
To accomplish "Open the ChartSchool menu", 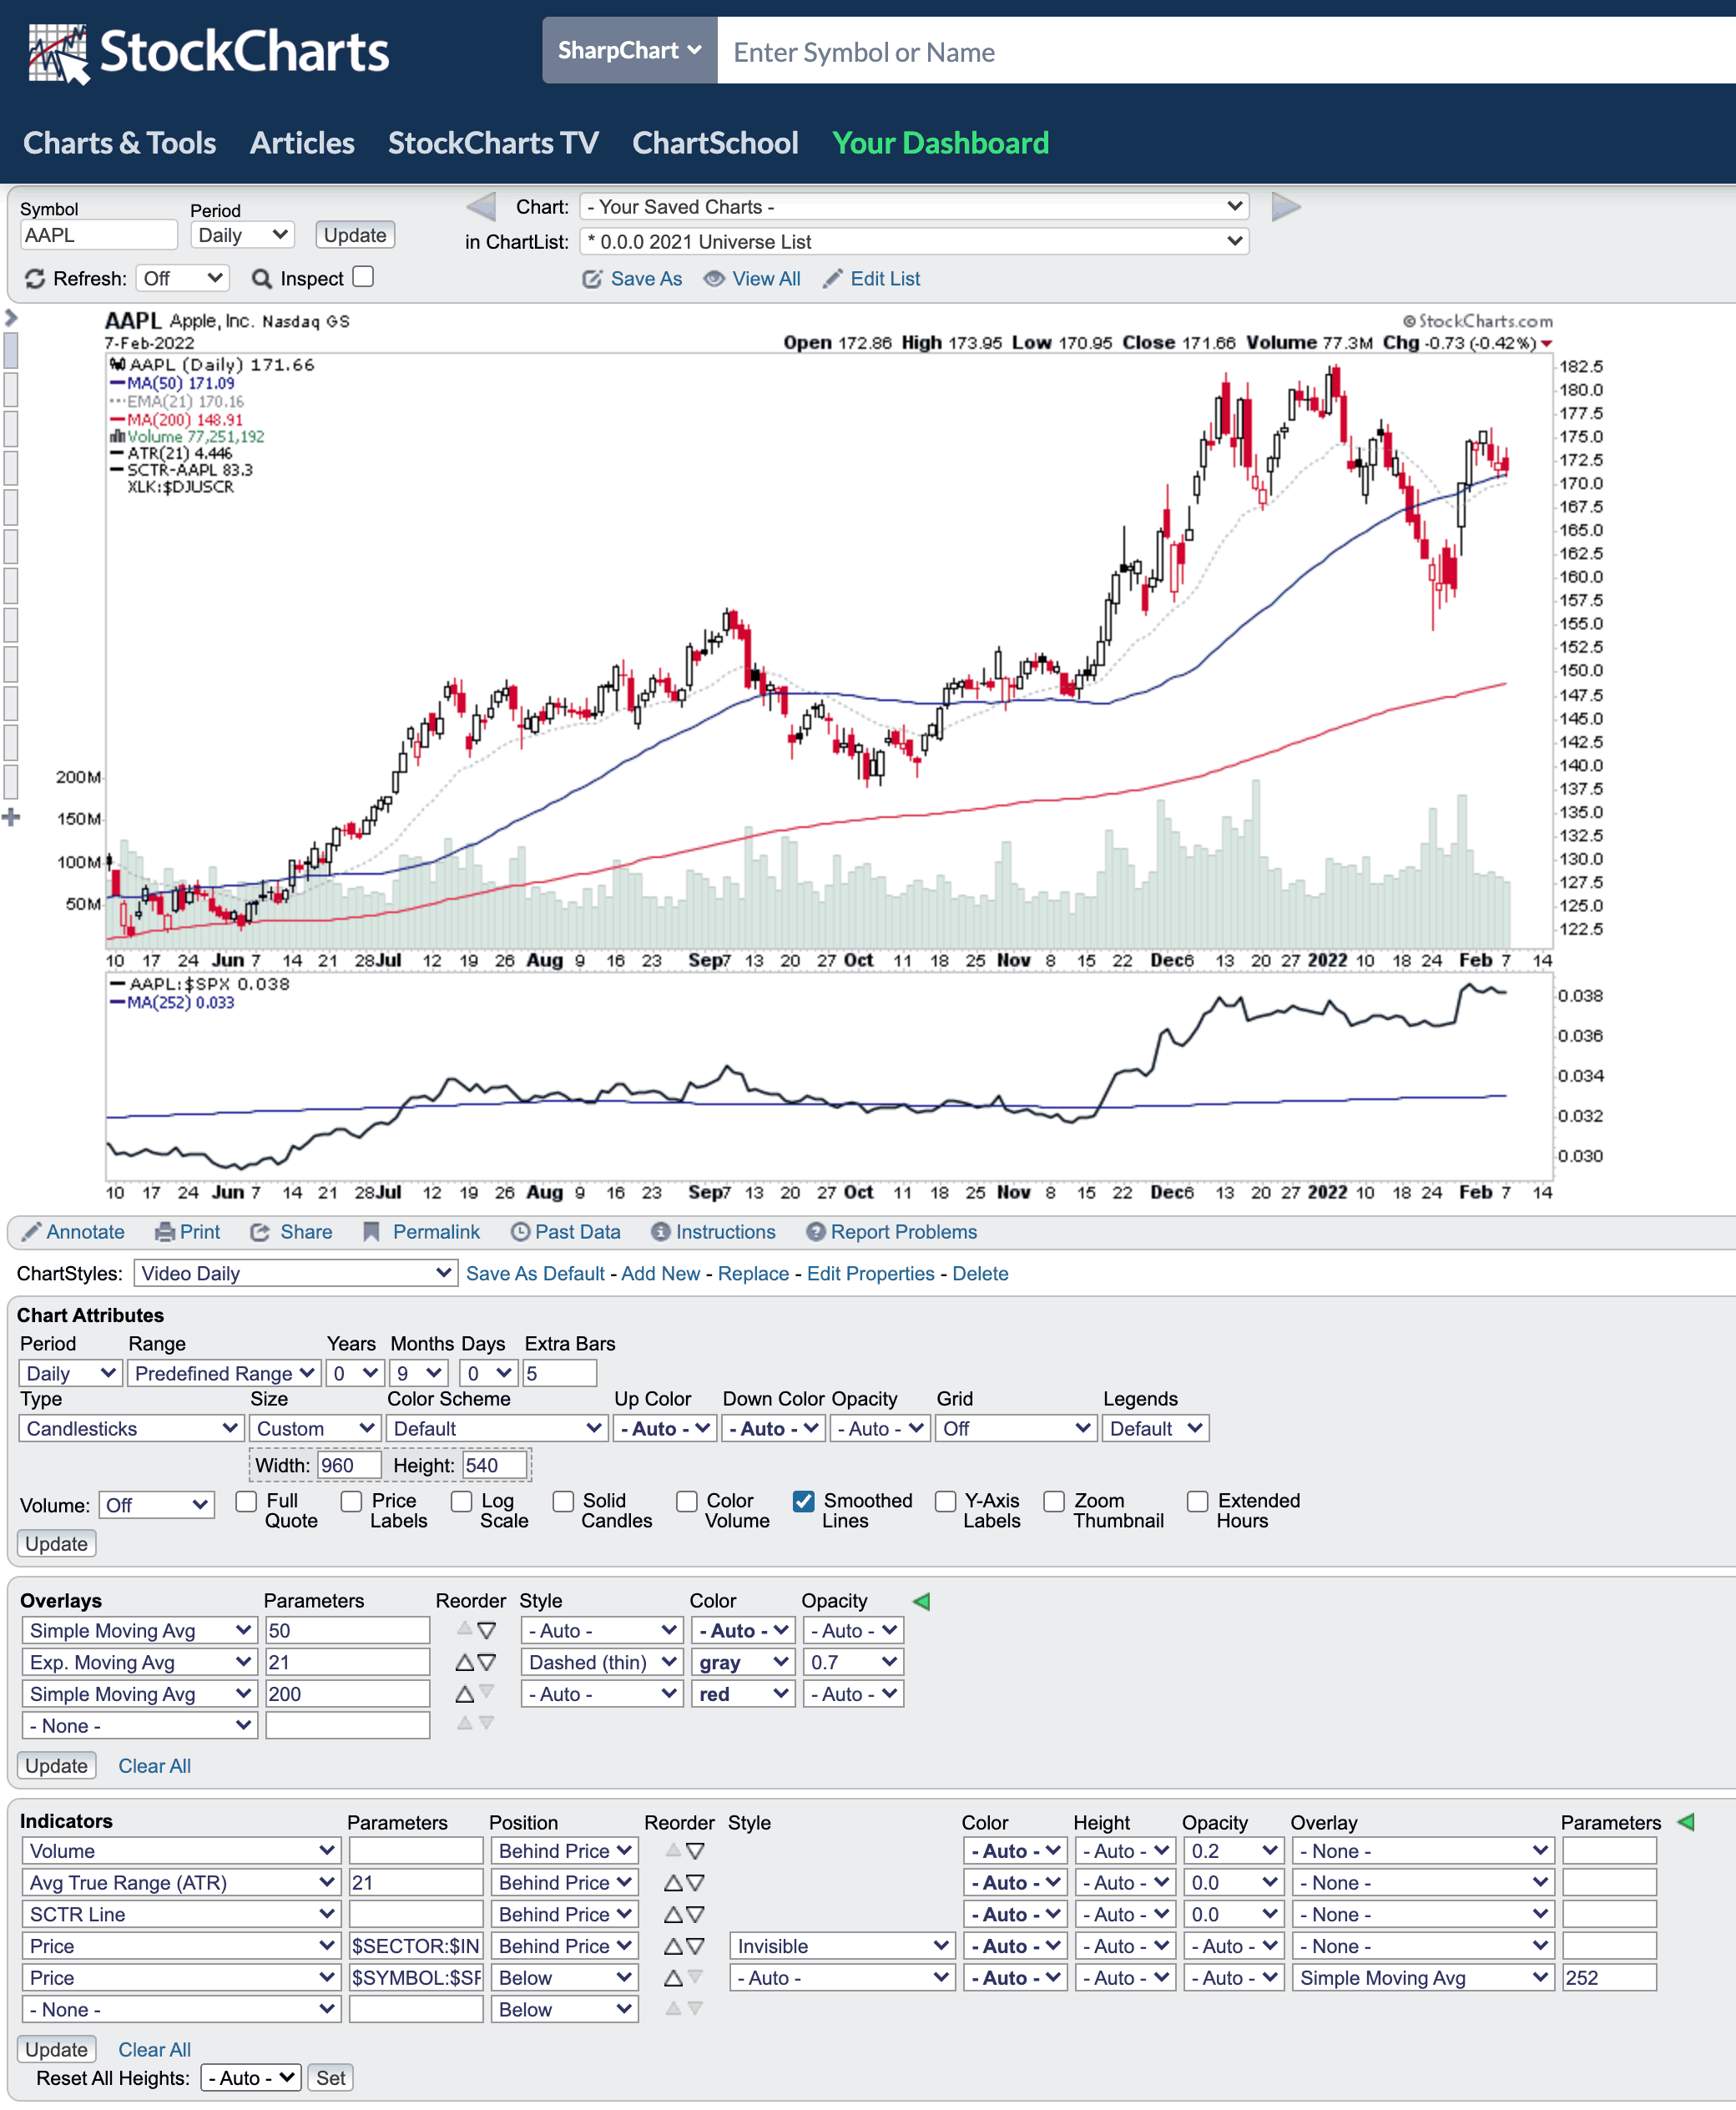I will pyautogui.click(x=714, y=143).
